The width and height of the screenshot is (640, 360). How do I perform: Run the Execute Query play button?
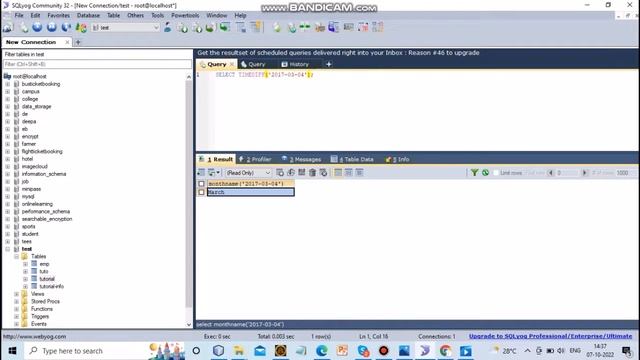37,27
